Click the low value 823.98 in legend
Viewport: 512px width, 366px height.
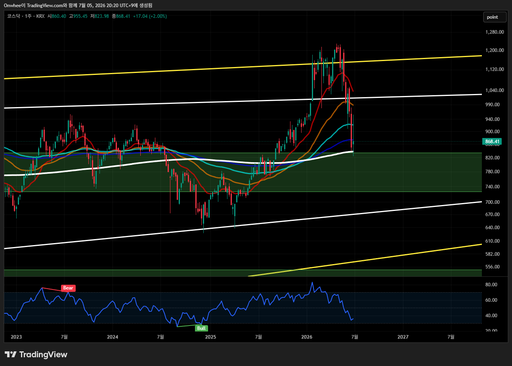[x=101, y=16]
